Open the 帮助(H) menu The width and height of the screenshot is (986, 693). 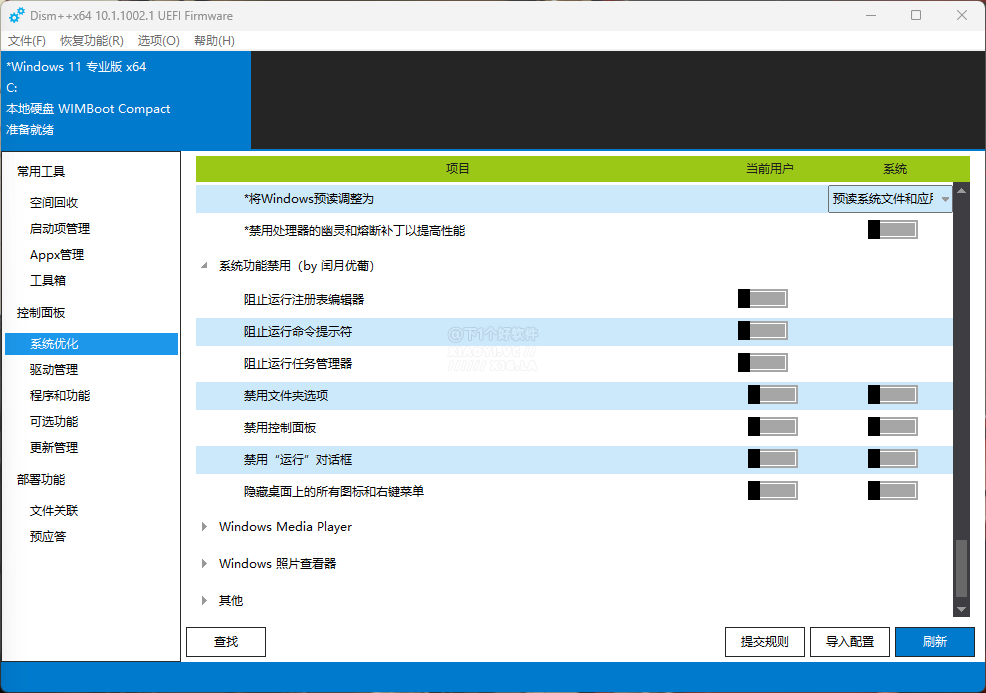(214, 41)
